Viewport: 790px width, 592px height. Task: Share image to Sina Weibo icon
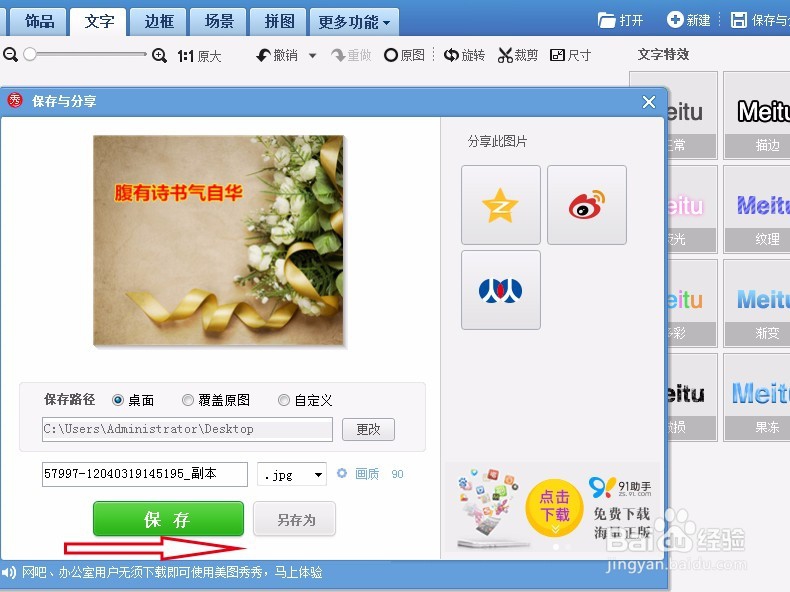[x=587, y=205]
